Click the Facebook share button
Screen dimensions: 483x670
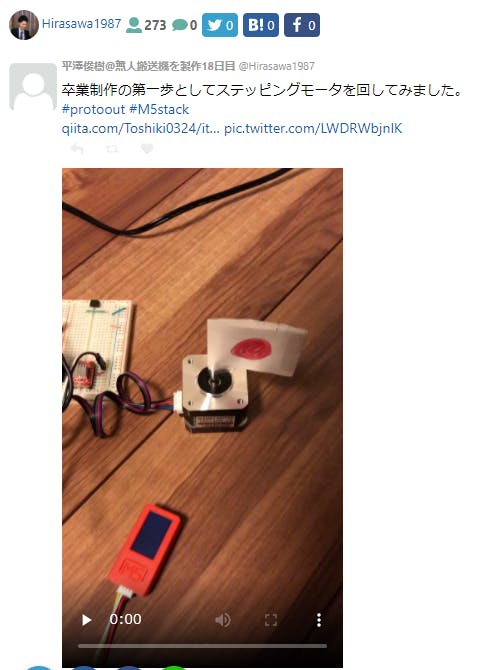coord(302,25)
